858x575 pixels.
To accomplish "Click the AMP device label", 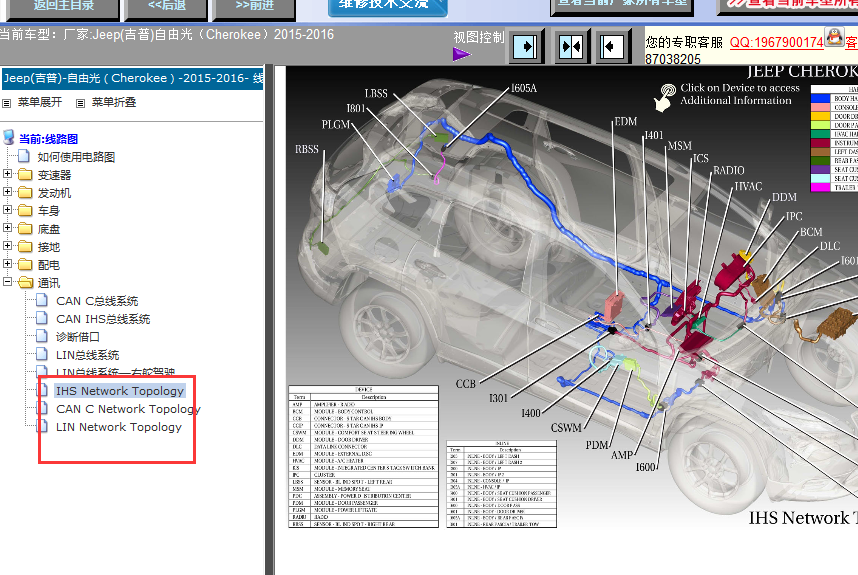I will point(622,455).
